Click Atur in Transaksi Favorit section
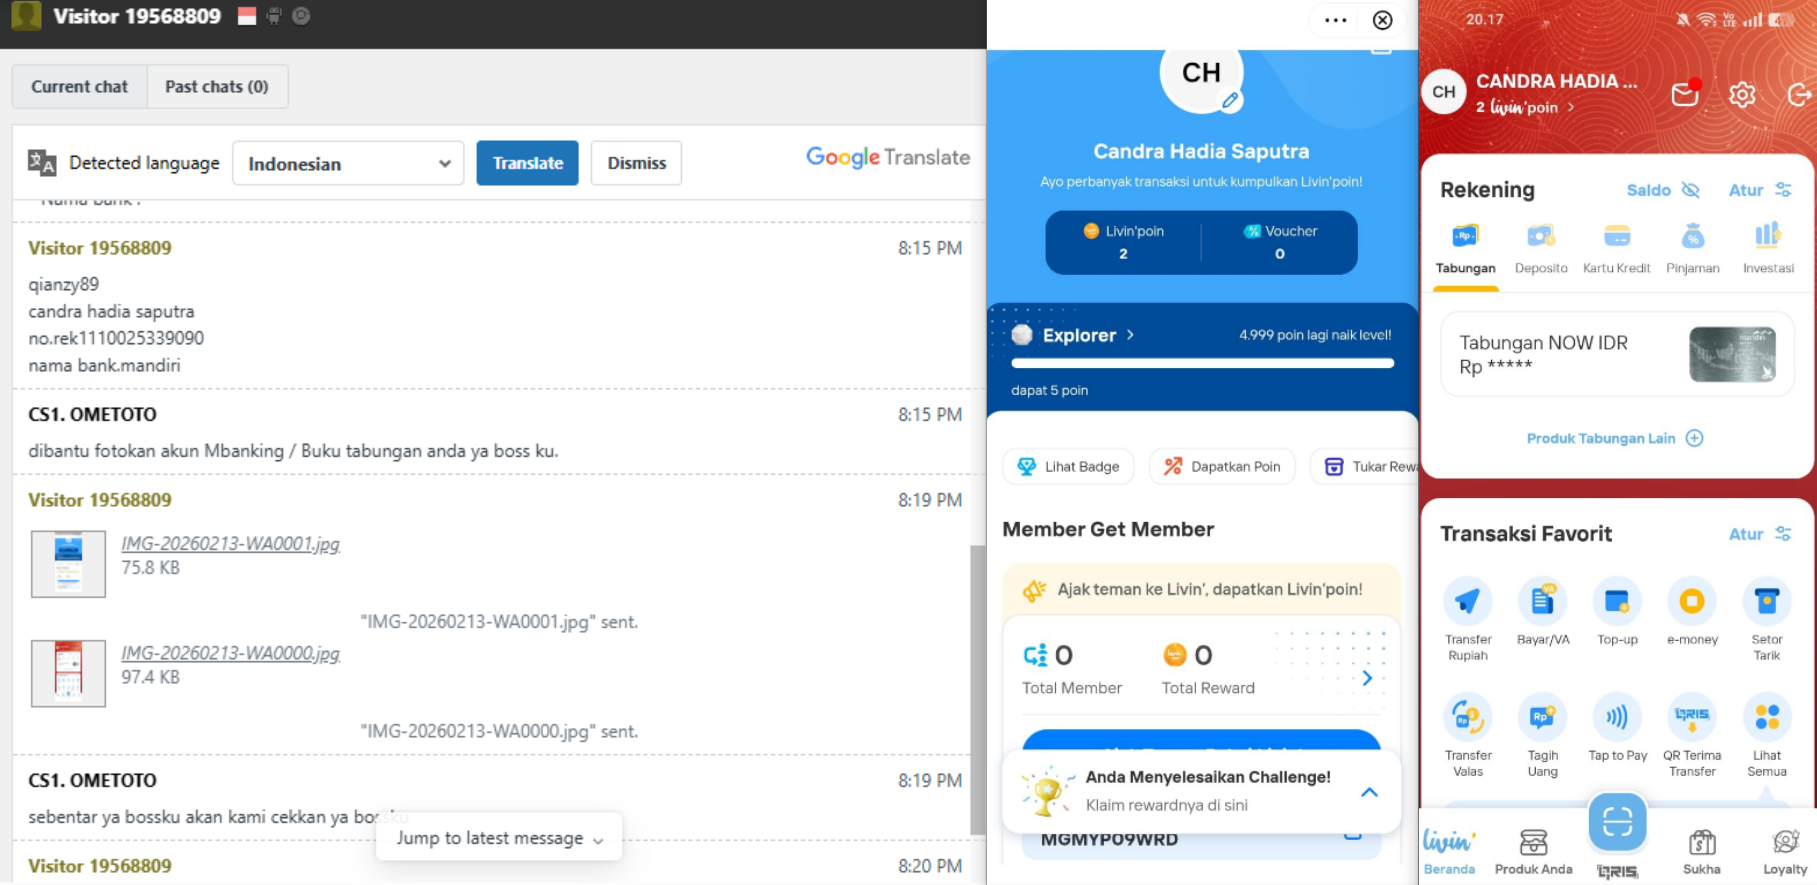 [x=1760, y=534]
